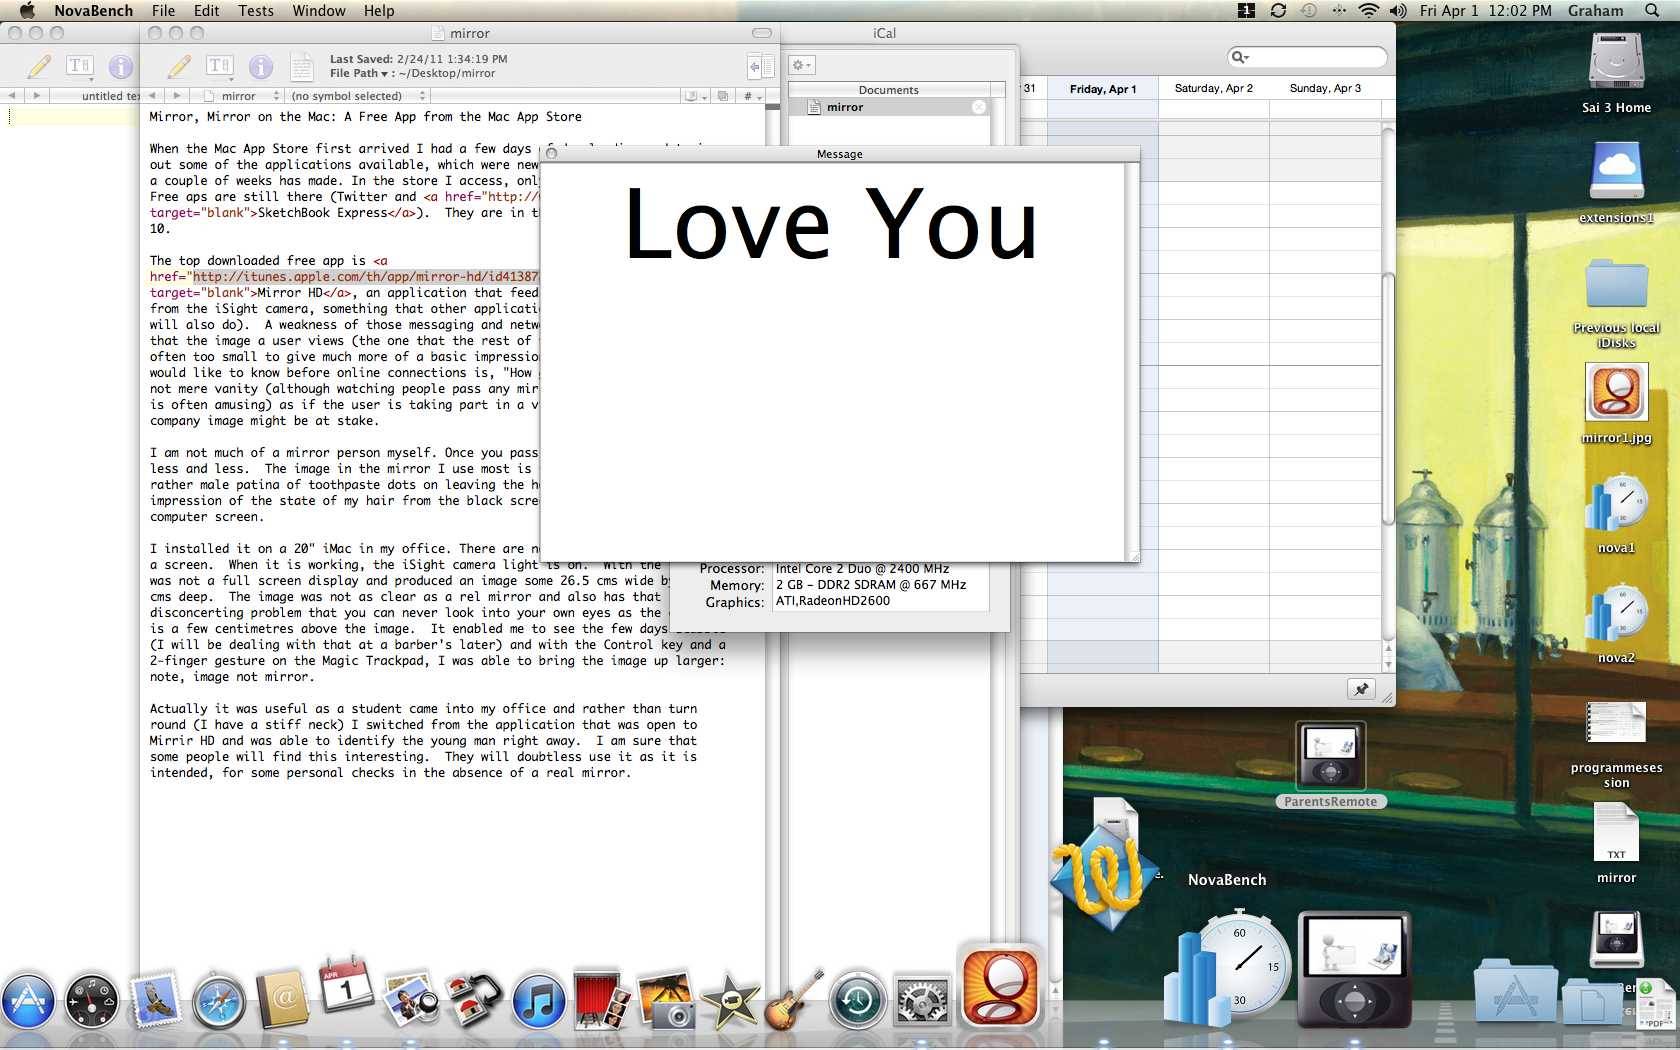Open the # marker dropdown in the navigation bar
Image resolution: width=1680 pixels, height=1050 pixels.
click(751, 96)
